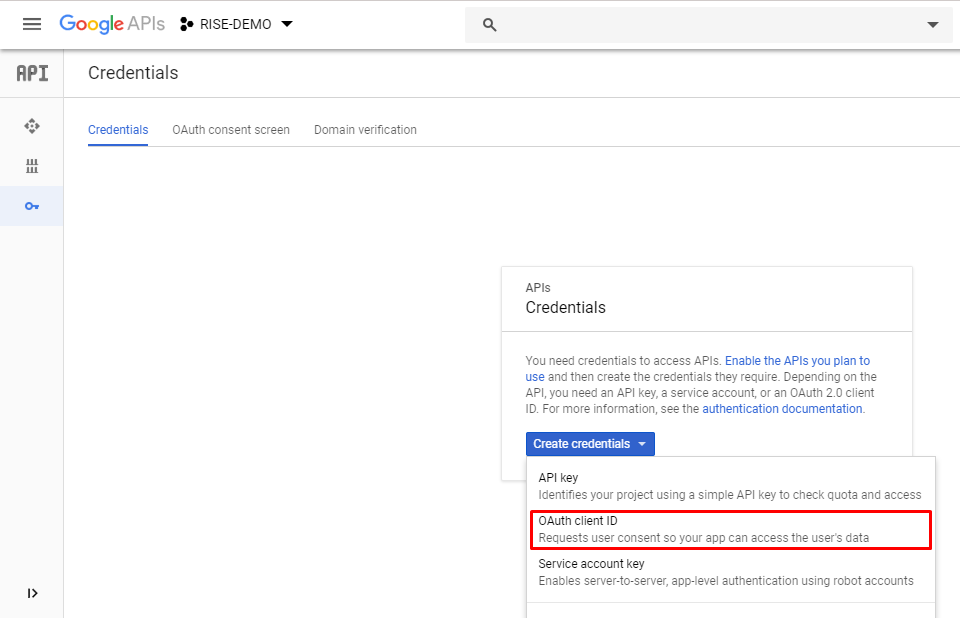Choose Service account key from the menu
This screenshot has width=960, height=618.
(x=730, y=572)
